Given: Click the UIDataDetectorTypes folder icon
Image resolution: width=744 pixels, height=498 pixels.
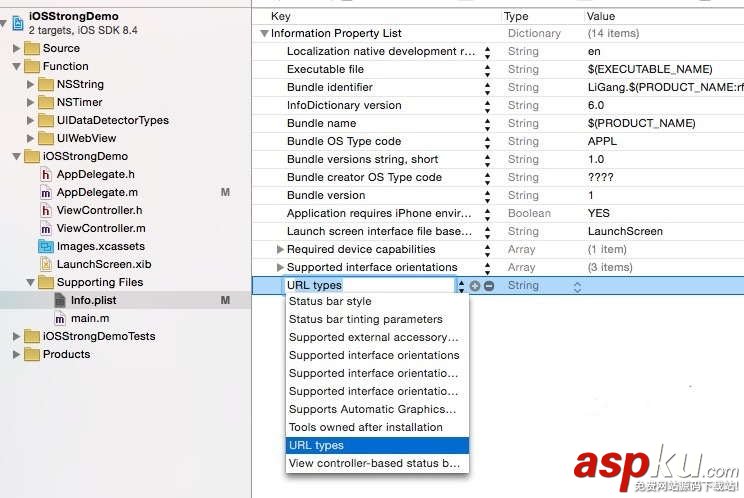Looking at the screenshot, I should pos(46,120).
